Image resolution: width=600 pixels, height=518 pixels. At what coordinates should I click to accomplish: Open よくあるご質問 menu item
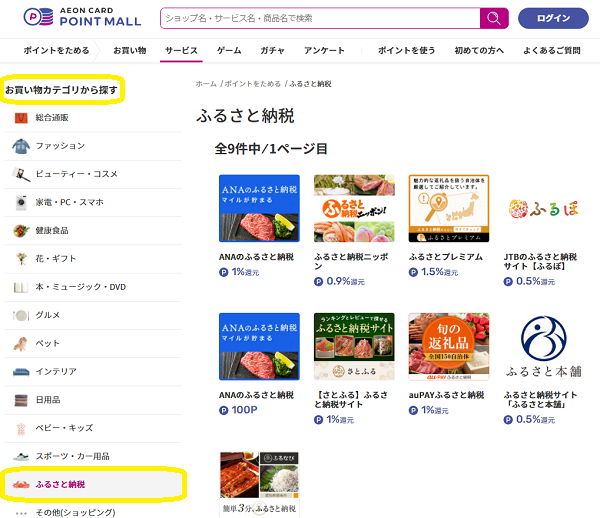(552, 50)
